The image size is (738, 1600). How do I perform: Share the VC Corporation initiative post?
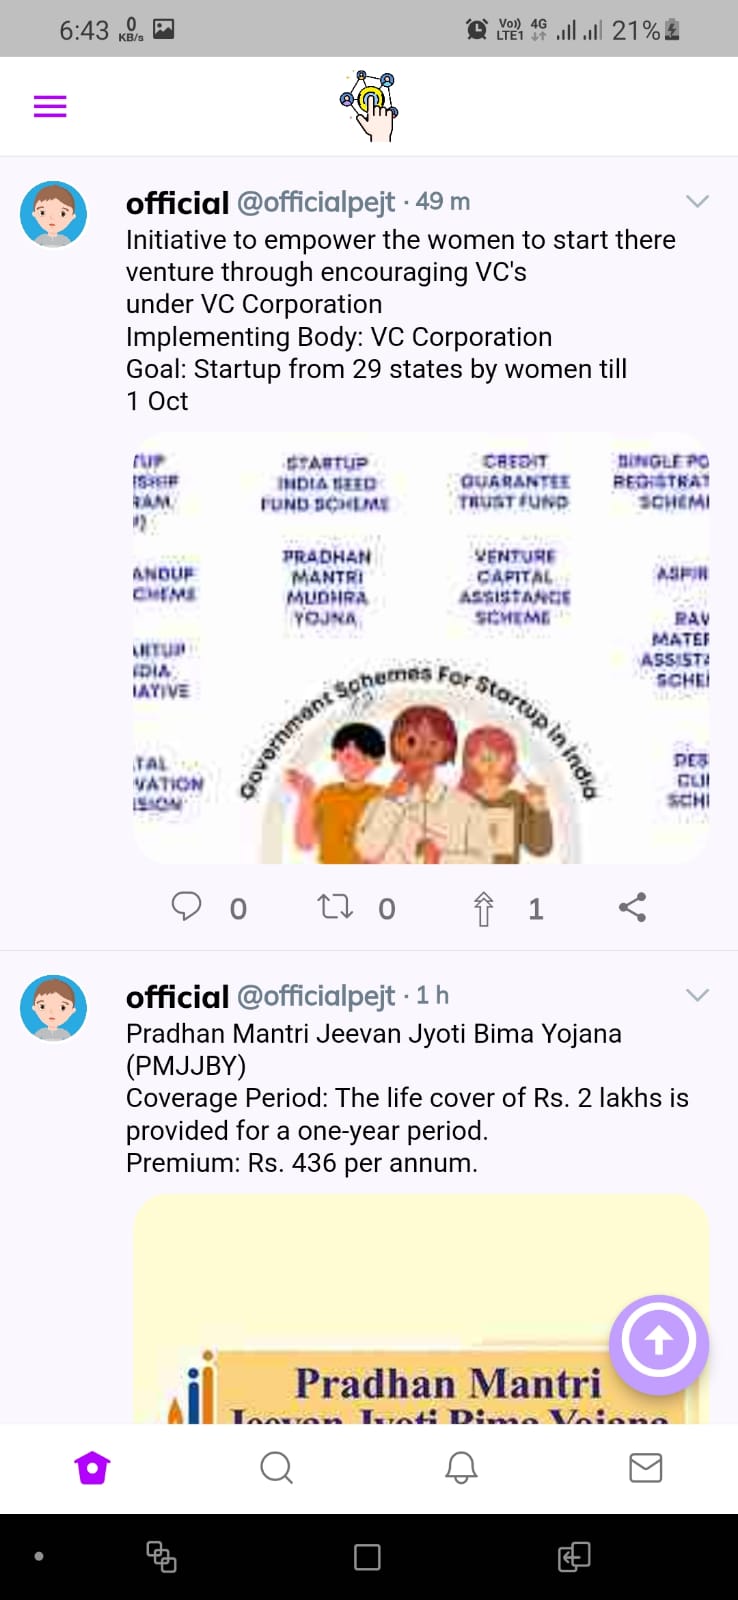coord(632,907)
